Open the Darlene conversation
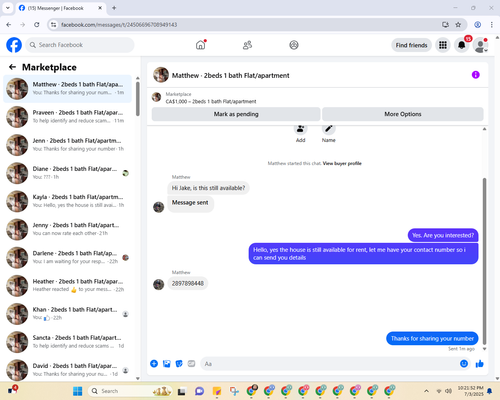The height and width of the screenshot is (400, 500). pos(67,258)
